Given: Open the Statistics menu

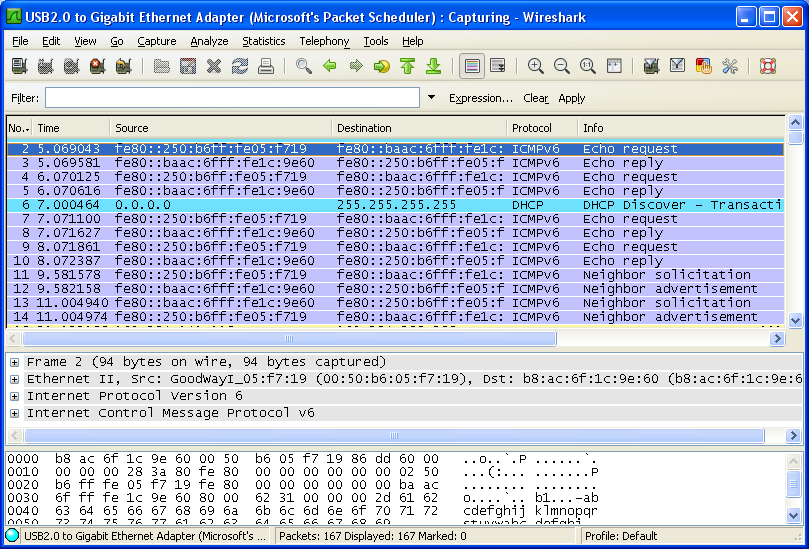Looking at the screenshot, I should [264, 41].
